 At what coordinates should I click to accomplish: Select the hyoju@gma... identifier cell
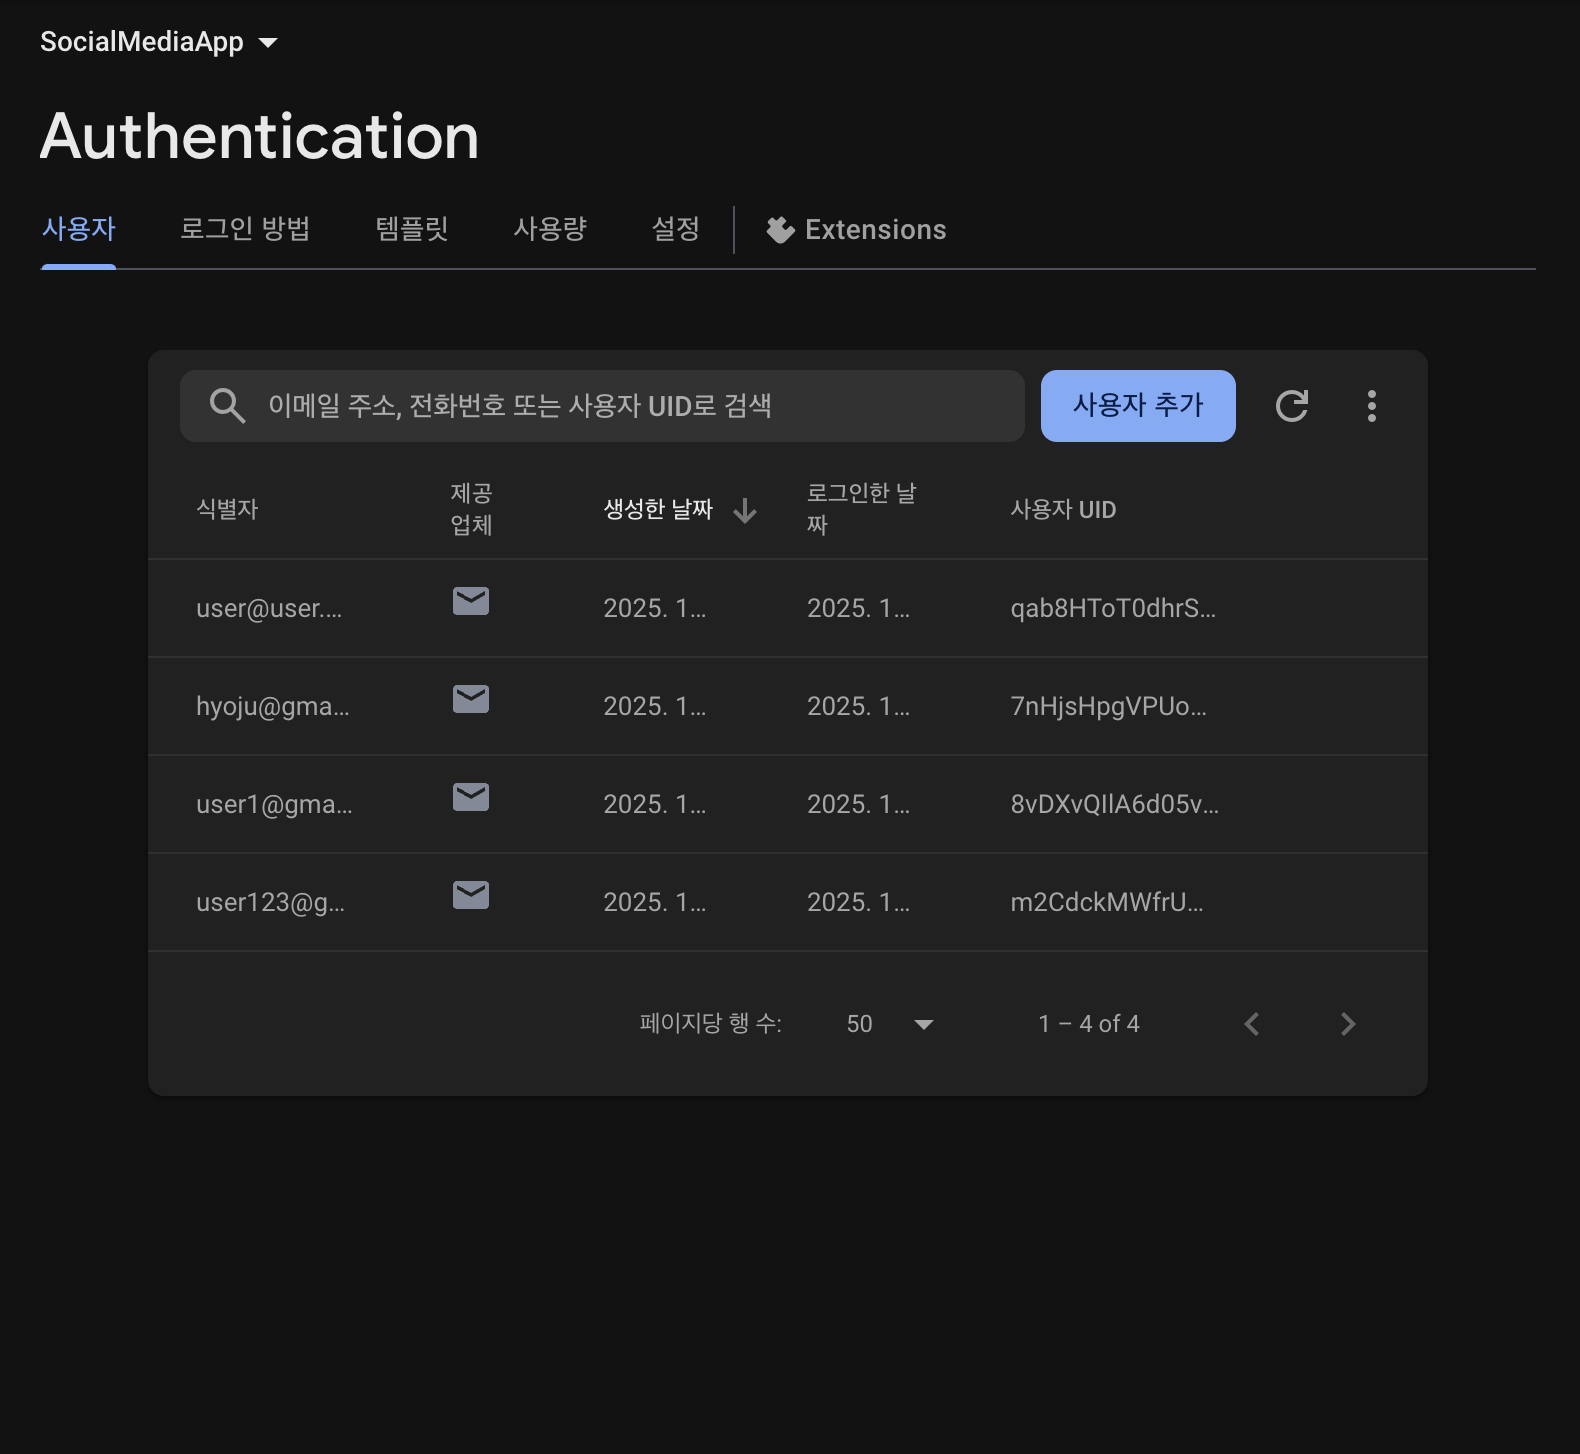click(273, 706)
